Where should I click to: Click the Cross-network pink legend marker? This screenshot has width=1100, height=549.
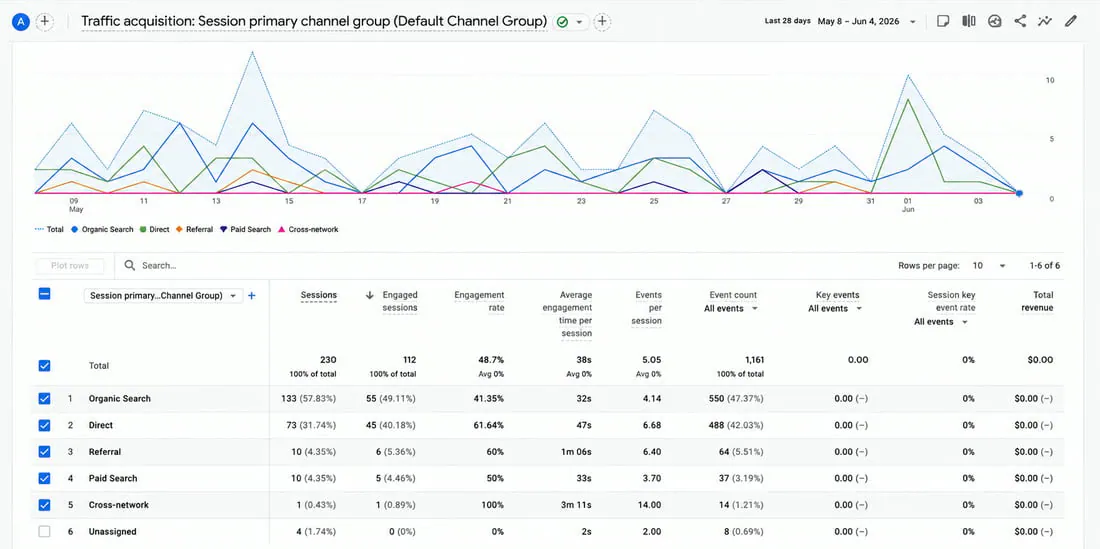282,229
